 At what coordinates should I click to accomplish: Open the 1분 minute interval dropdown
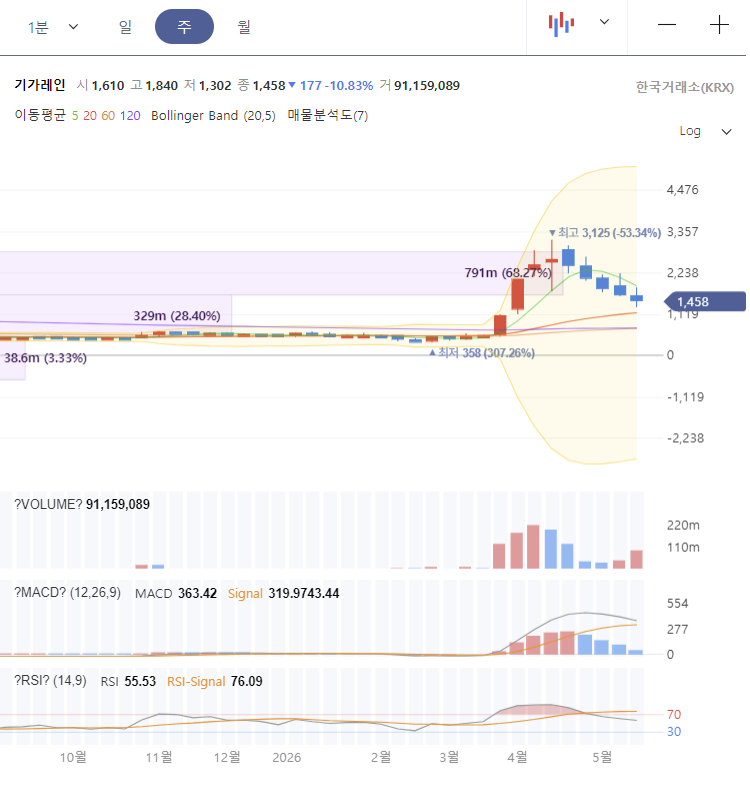click(x=53, y=27)
